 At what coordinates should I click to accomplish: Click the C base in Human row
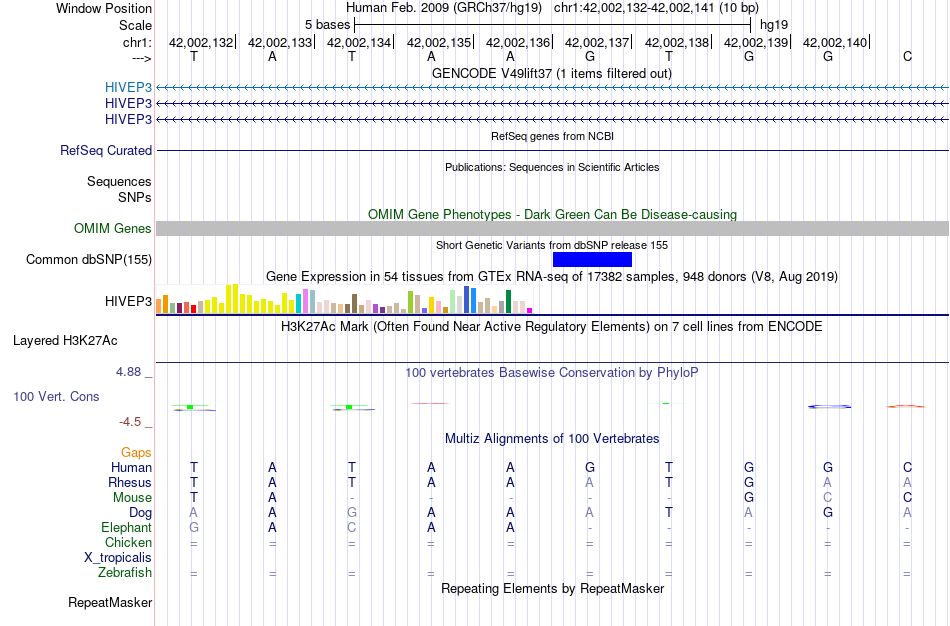tap(907, 467)
